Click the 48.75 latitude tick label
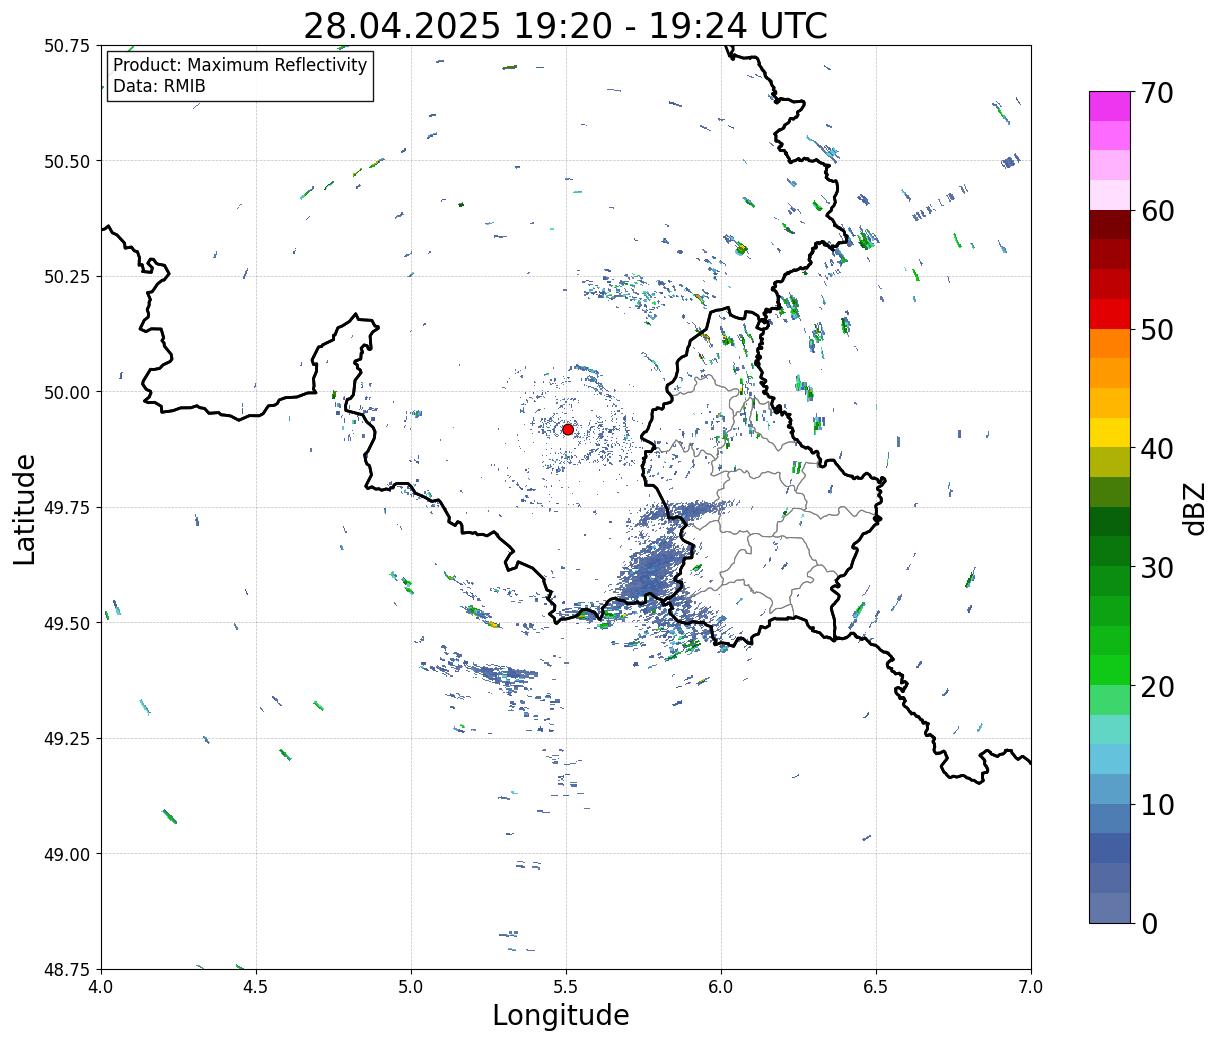Viewport: 1219px width, 1040px height. [67, 969]
